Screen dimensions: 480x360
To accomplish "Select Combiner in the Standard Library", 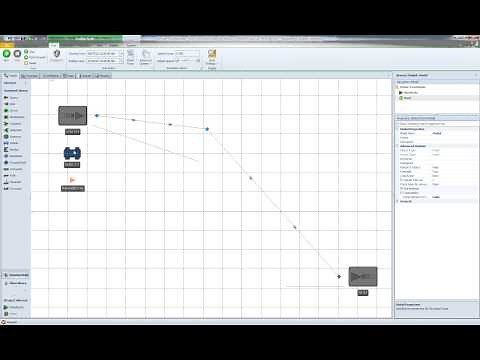I will [13, 123].
